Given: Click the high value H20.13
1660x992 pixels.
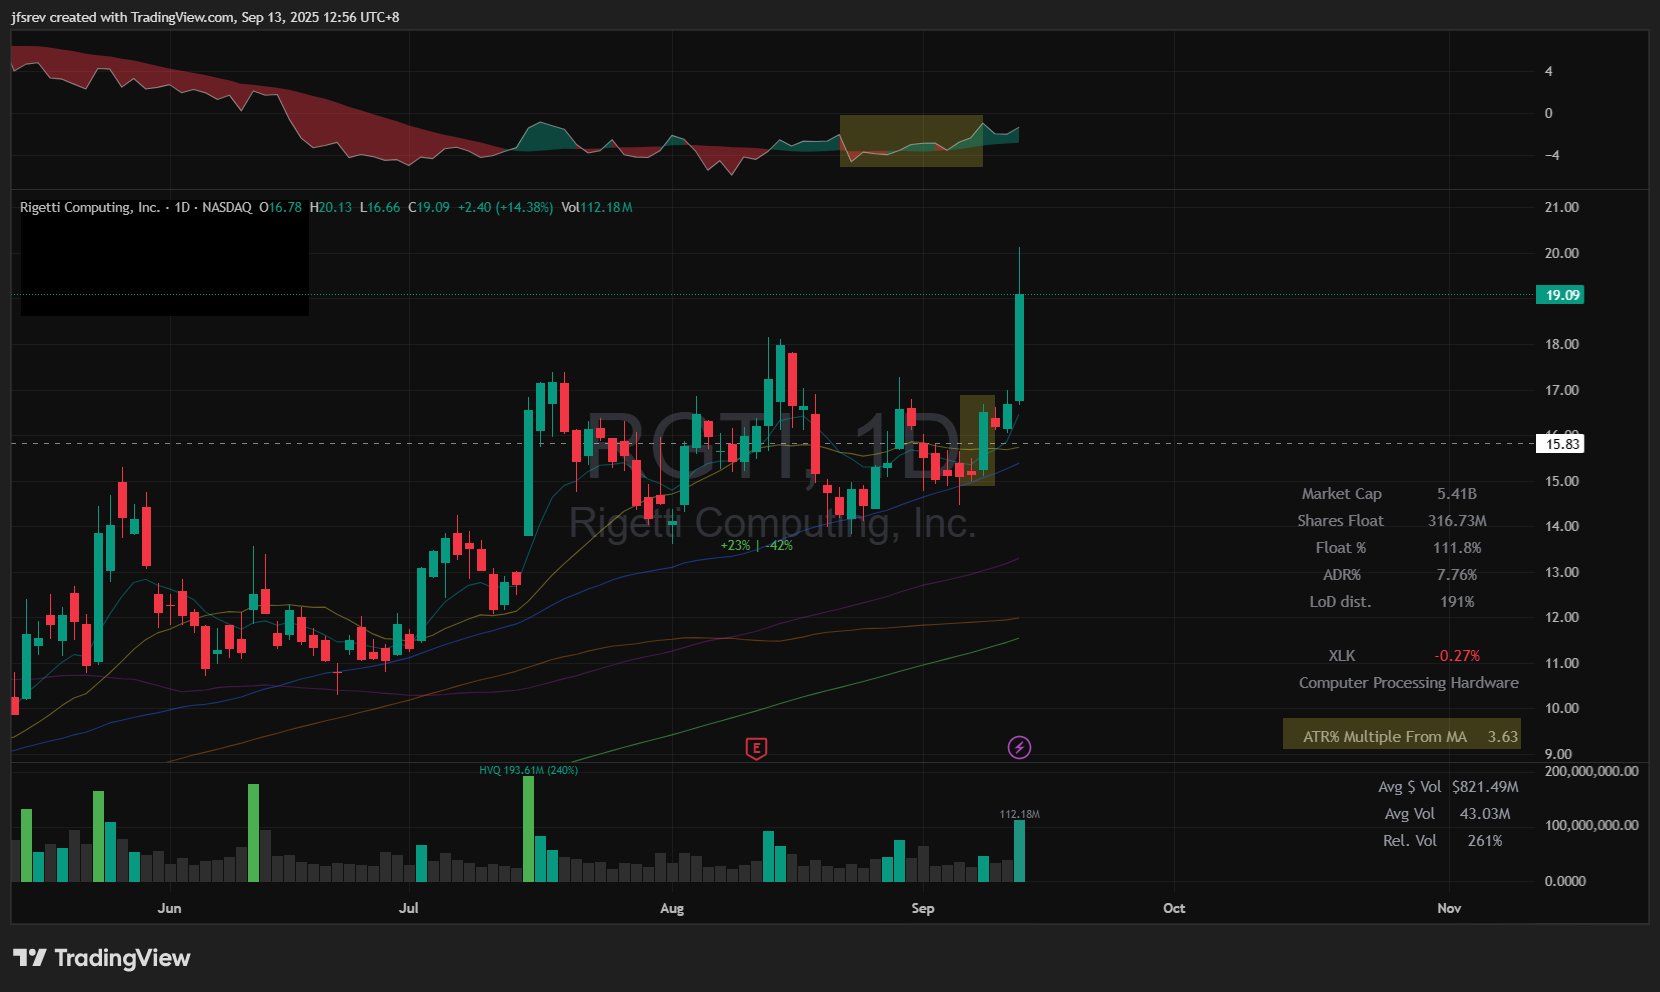Looking at the screenshot, I should [331, 207].
